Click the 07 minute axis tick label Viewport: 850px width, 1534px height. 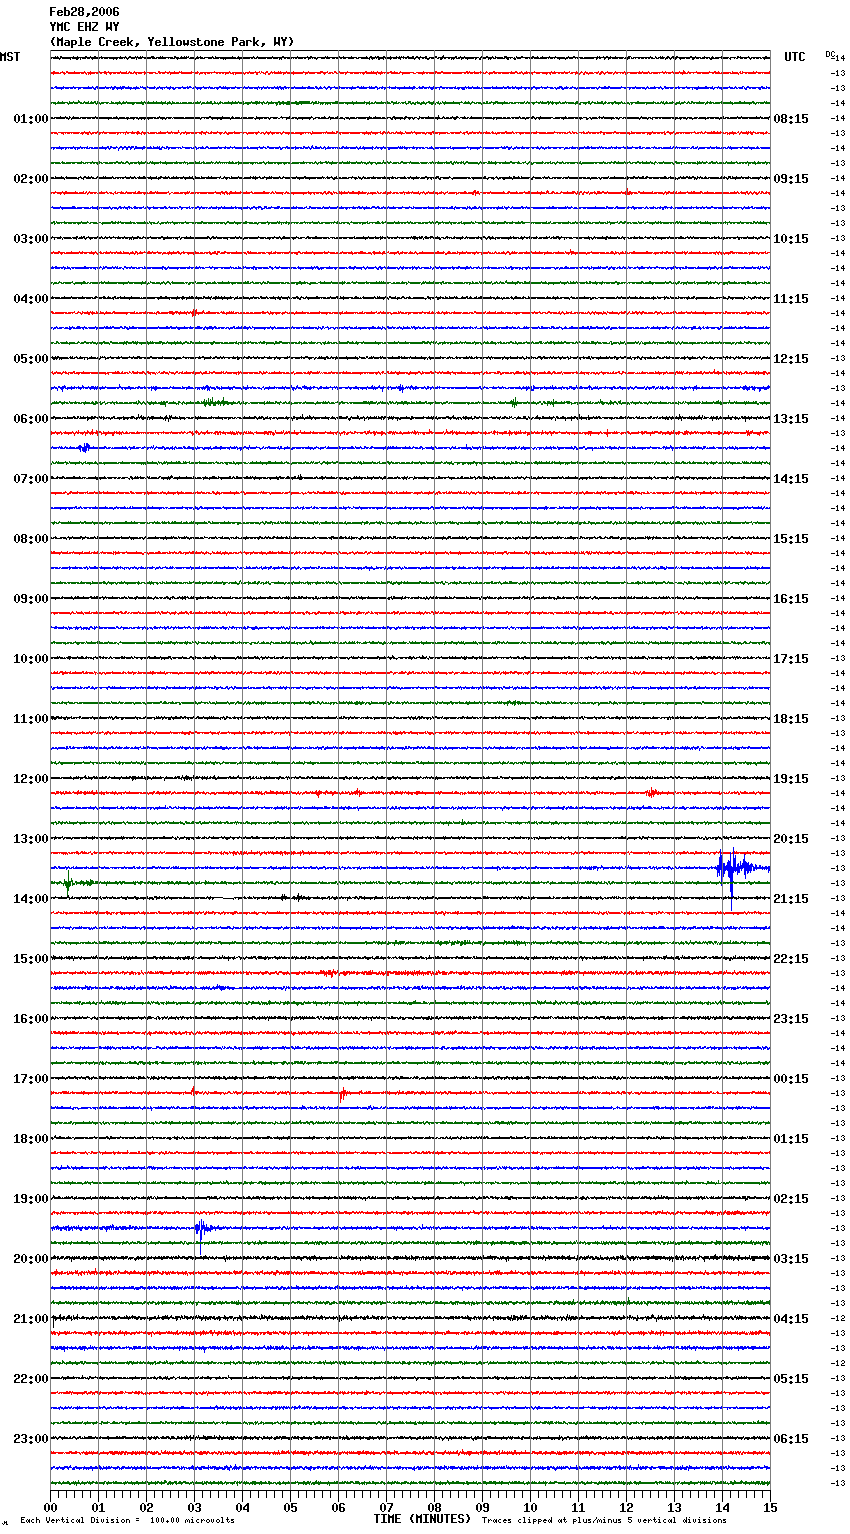(387, 1507)
